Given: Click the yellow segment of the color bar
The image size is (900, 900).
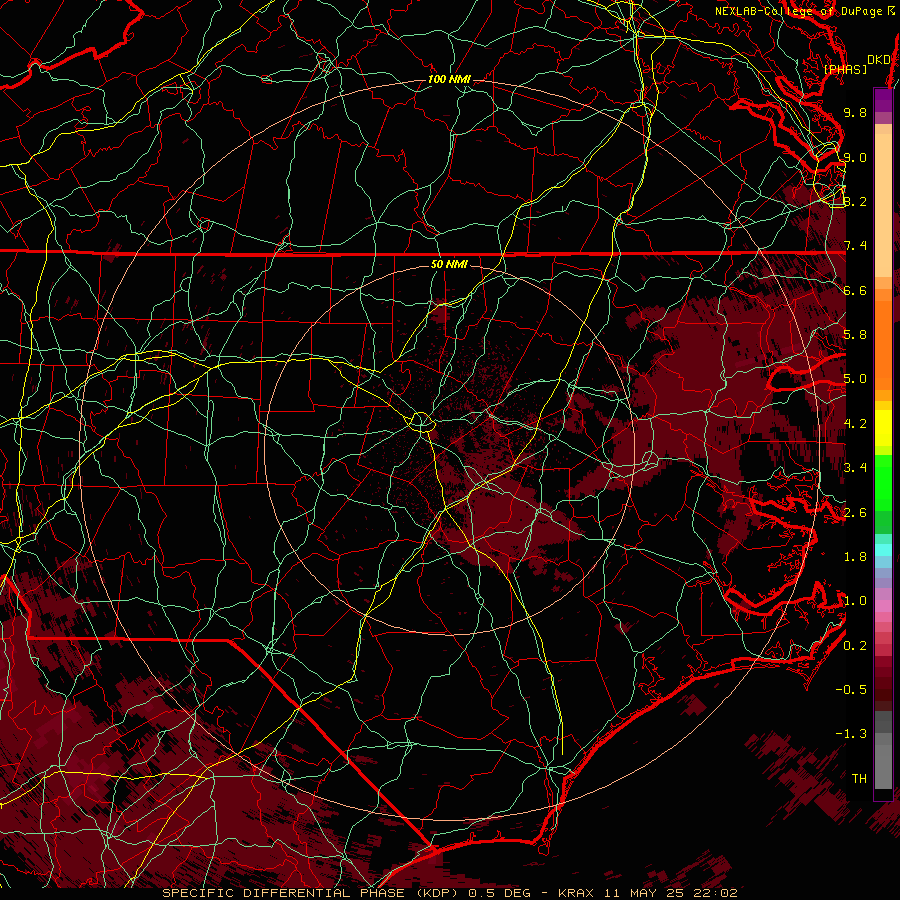Looking at the screenshot, I should [883, 428].
